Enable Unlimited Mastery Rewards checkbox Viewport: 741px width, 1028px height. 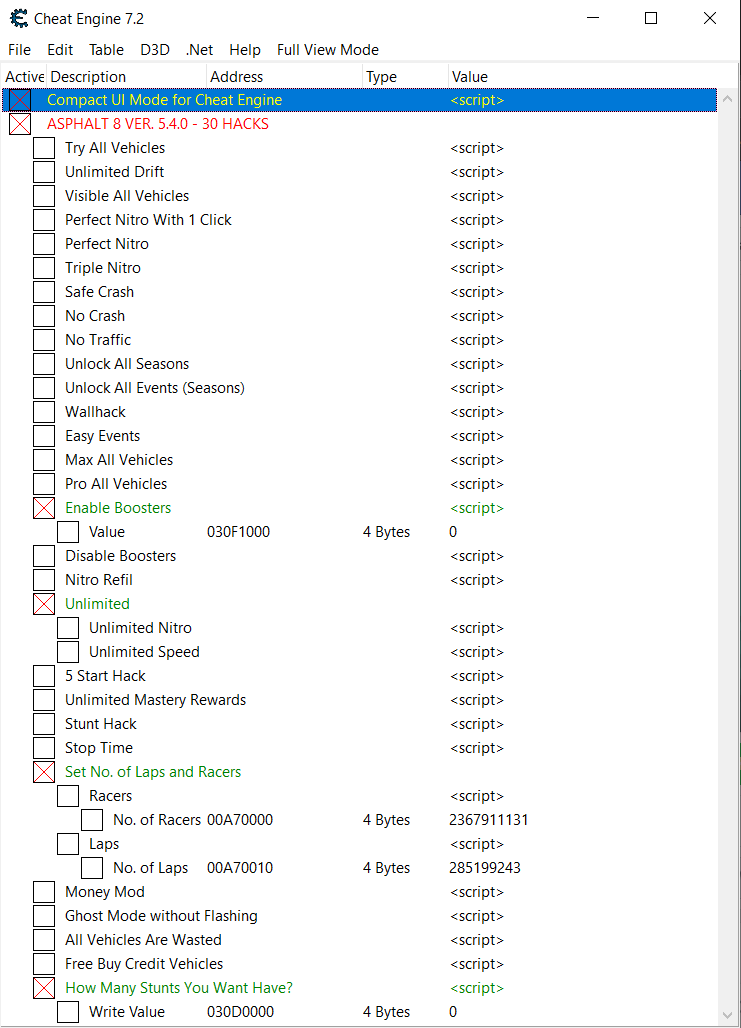(44, 700)
